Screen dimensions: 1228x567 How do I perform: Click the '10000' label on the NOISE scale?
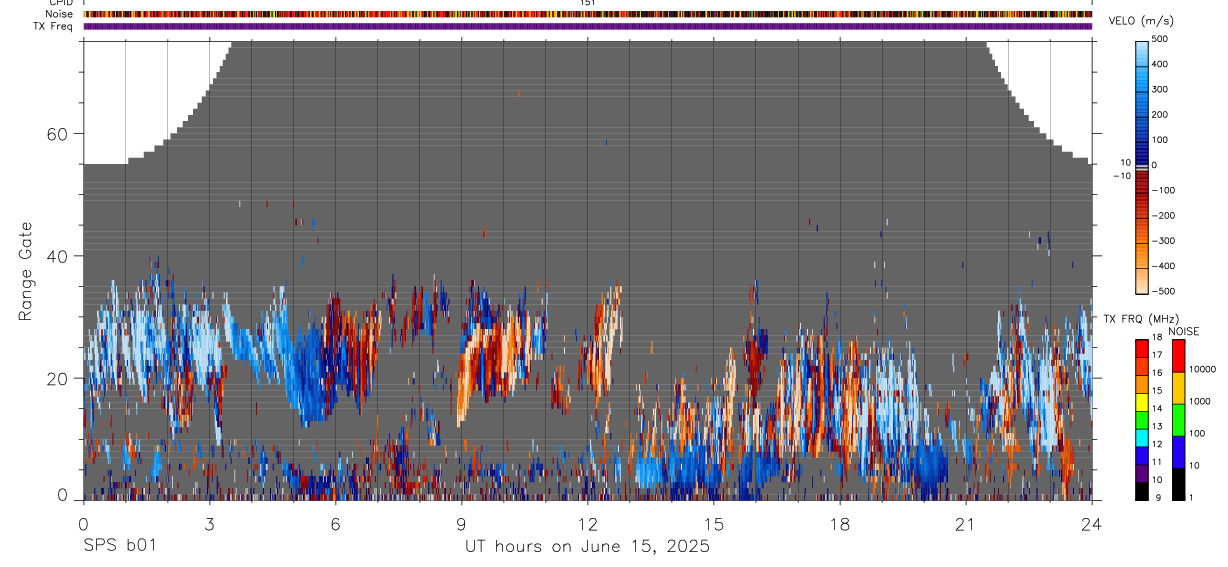pos(1202,370)
